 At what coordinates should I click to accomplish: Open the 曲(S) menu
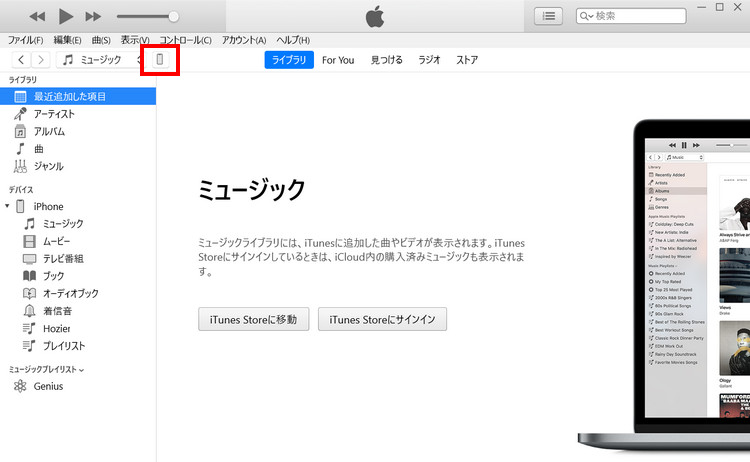pos(101,40)
